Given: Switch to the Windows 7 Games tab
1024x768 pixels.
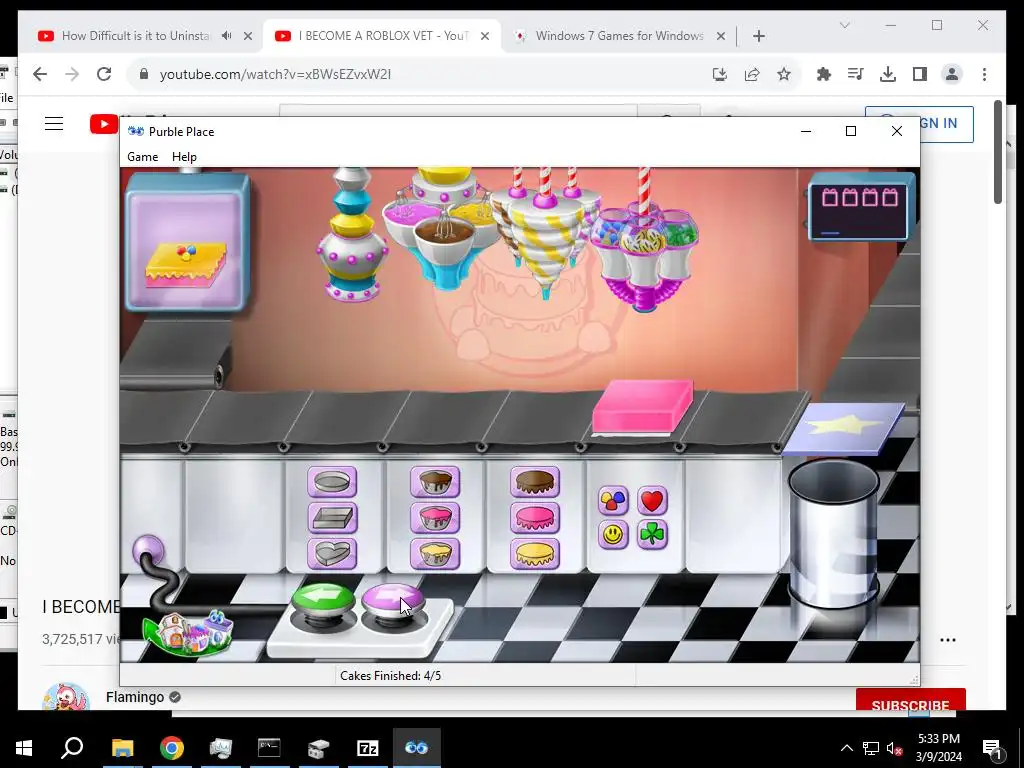Looking at the screenshot, I should click(x=618, y=36).
